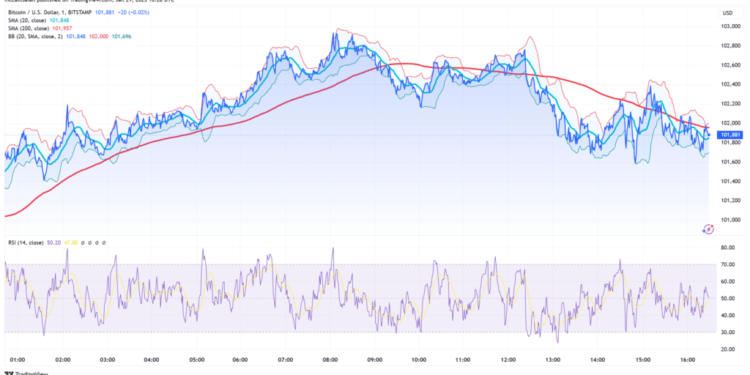750x375 pixels.
Task: Click the 15:00 time axis label
Action: (x=642, y=359)
